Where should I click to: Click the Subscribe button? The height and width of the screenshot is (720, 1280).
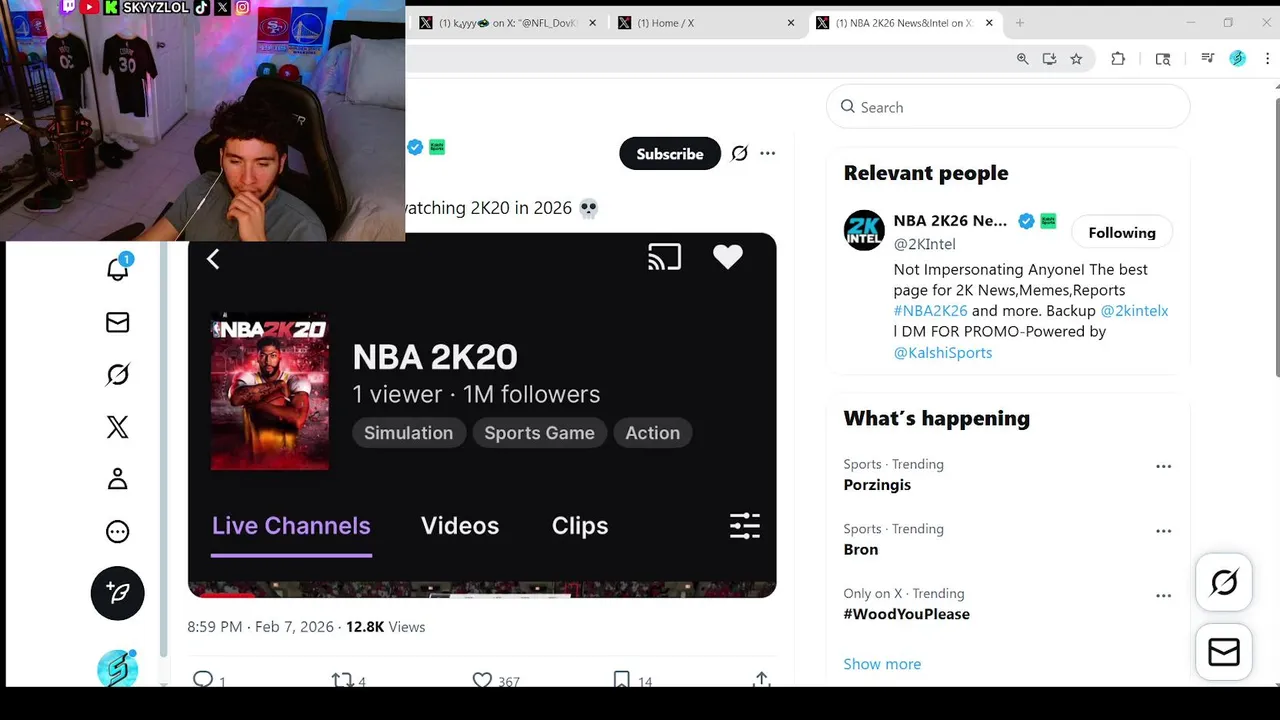670,153
